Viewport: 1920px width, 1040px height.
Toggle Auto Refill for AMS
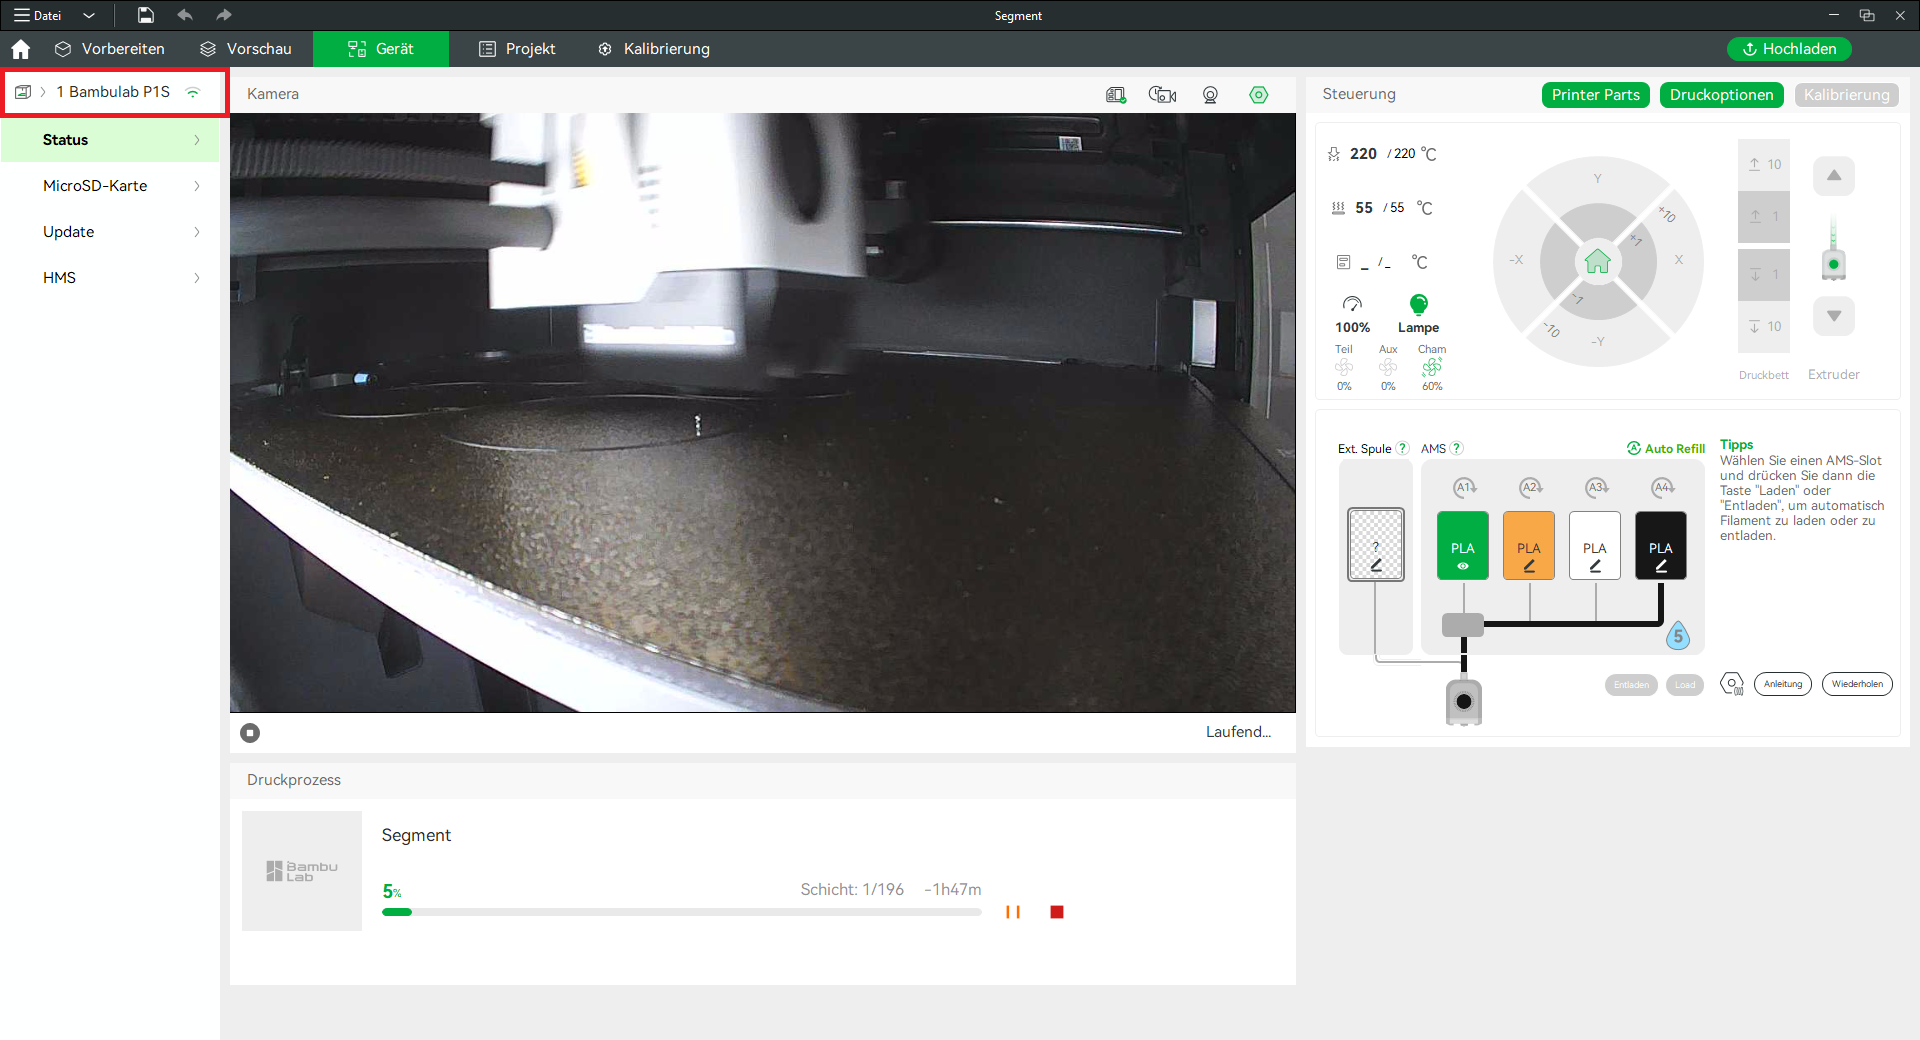click(1665, 449)
